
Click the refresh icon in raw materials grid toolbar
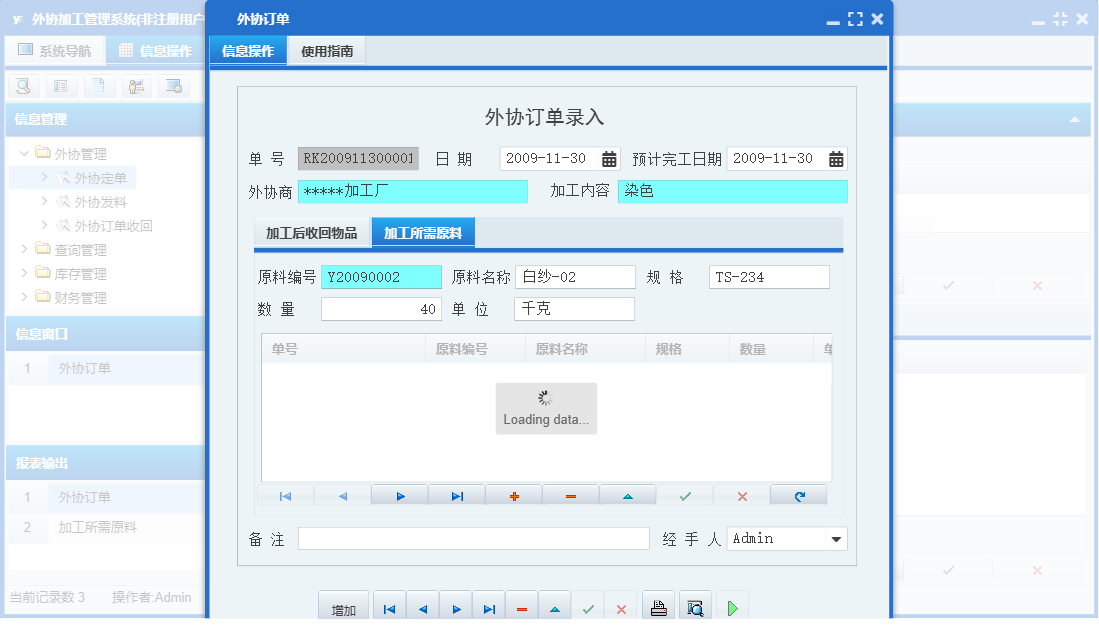click(798, 495)
